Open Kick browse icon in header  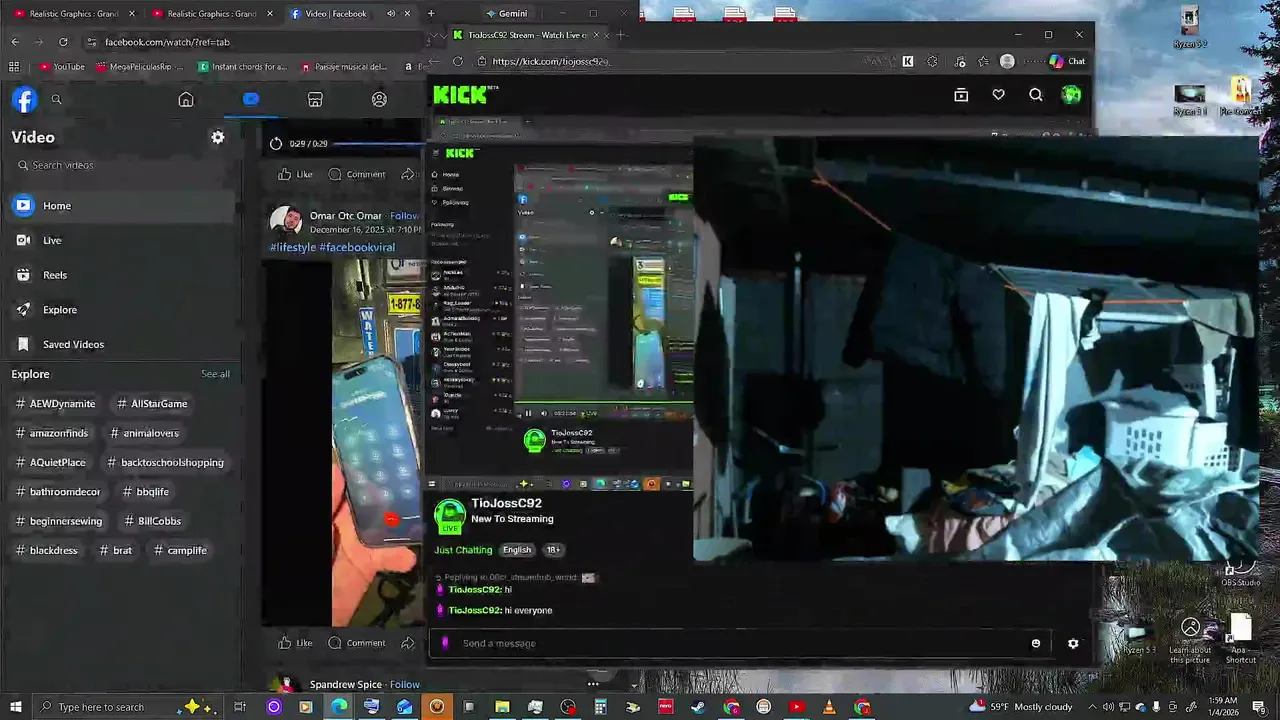[x=961, y=95]
